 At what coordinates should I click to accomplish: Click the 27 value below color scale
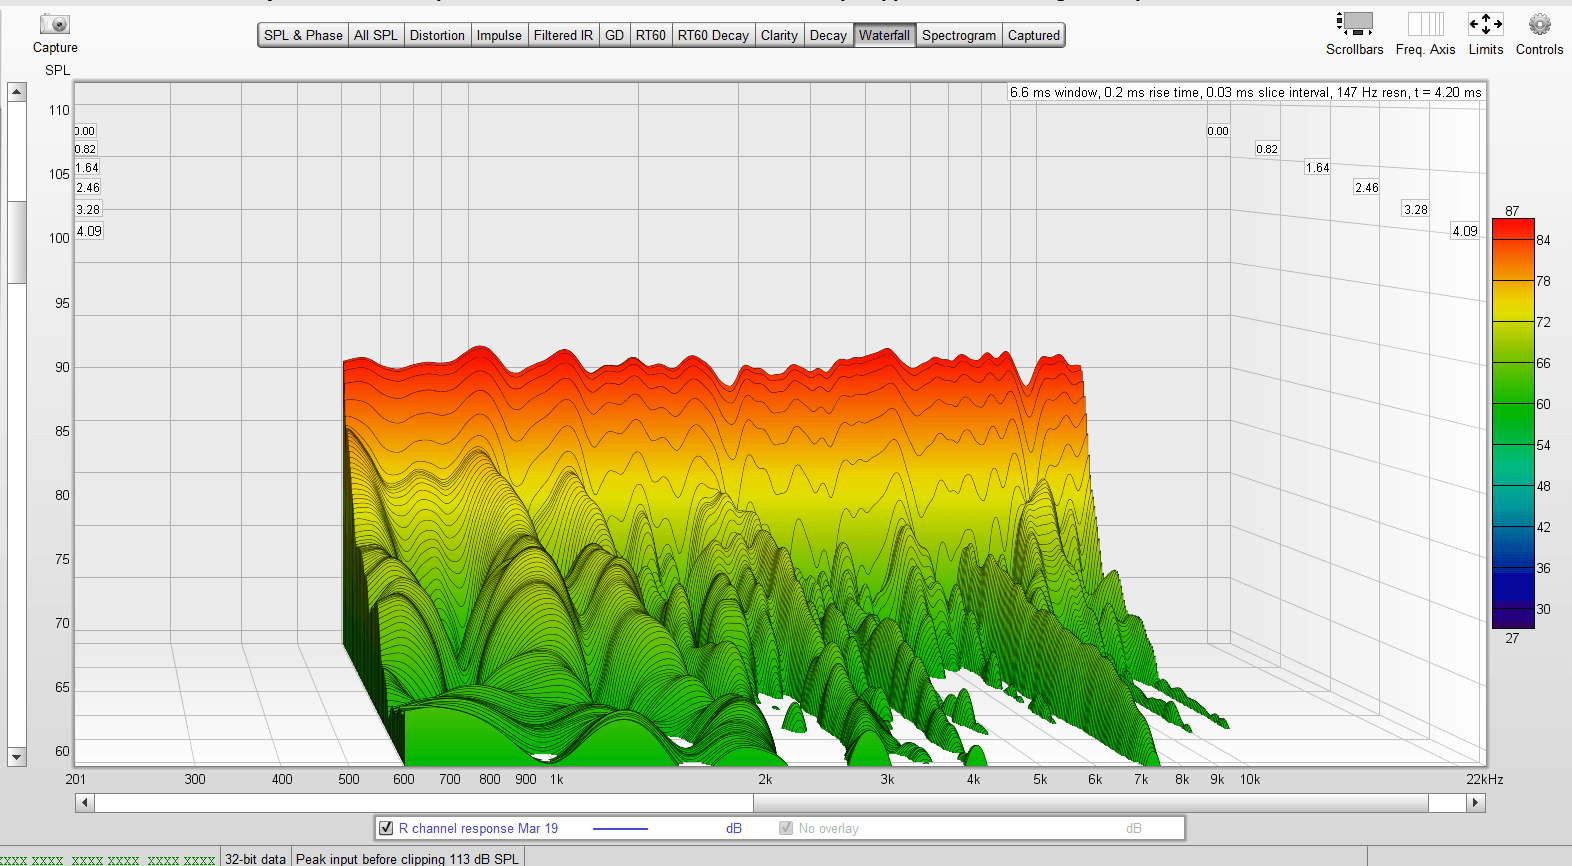click(x=1512, y=638)
